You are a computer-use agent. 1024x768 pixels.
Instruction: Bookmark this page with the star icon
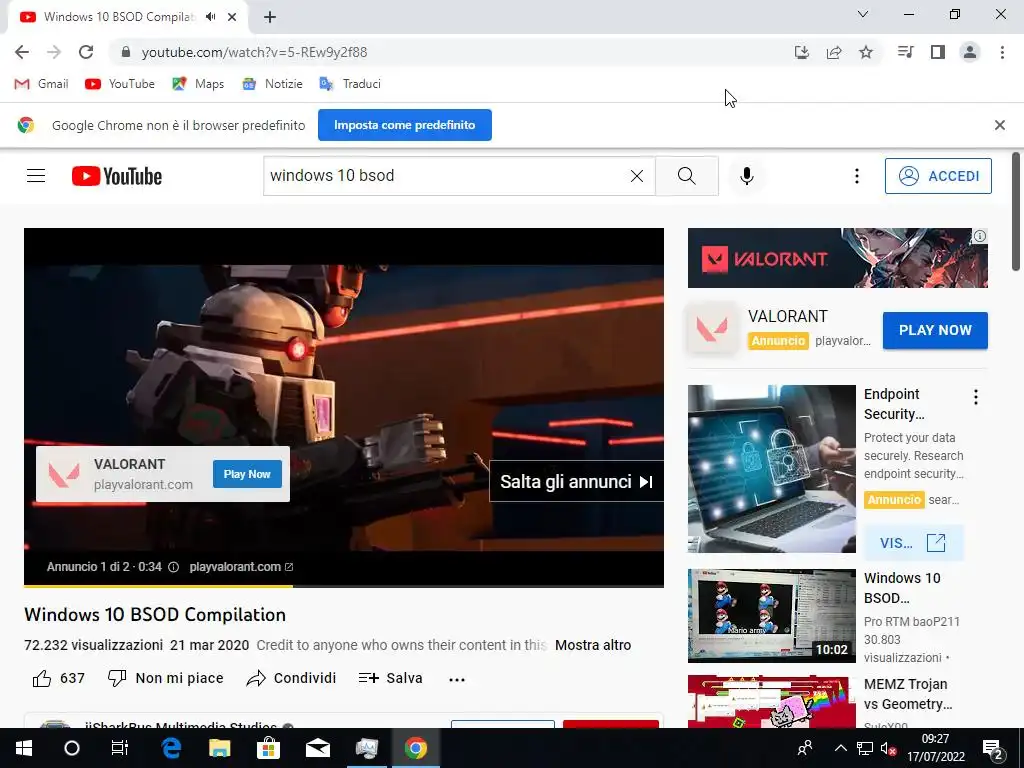(x=866, y=52)
